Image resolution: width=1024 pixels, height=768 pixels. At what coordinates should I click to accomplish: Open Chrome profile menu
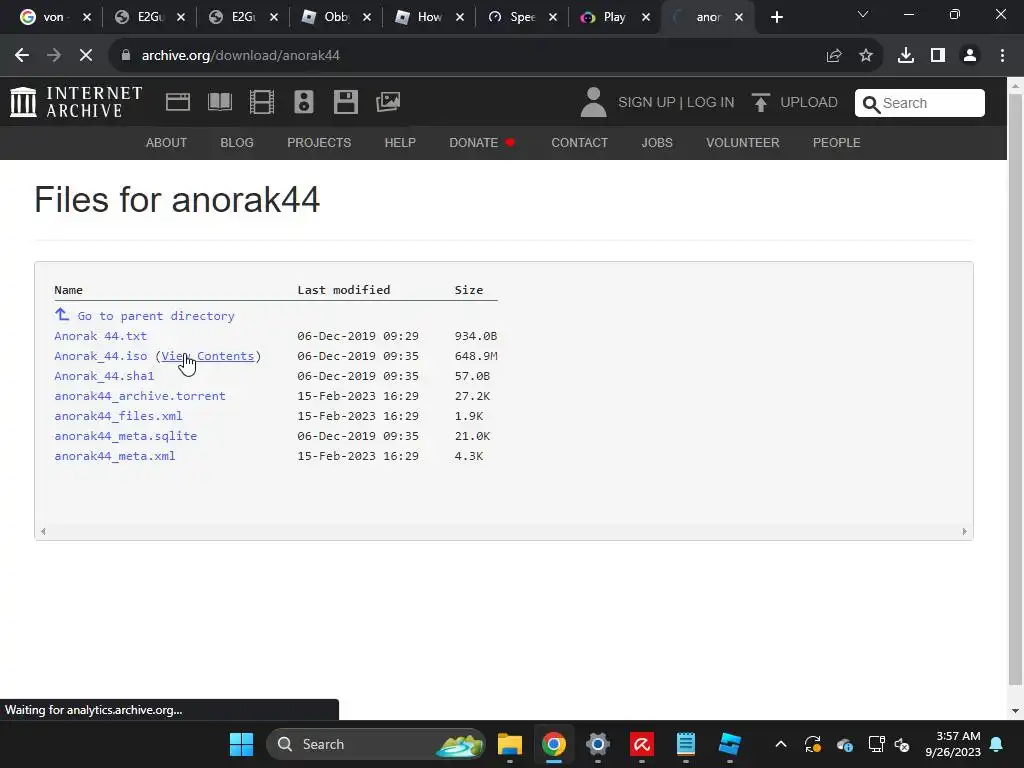pos(970,56)
